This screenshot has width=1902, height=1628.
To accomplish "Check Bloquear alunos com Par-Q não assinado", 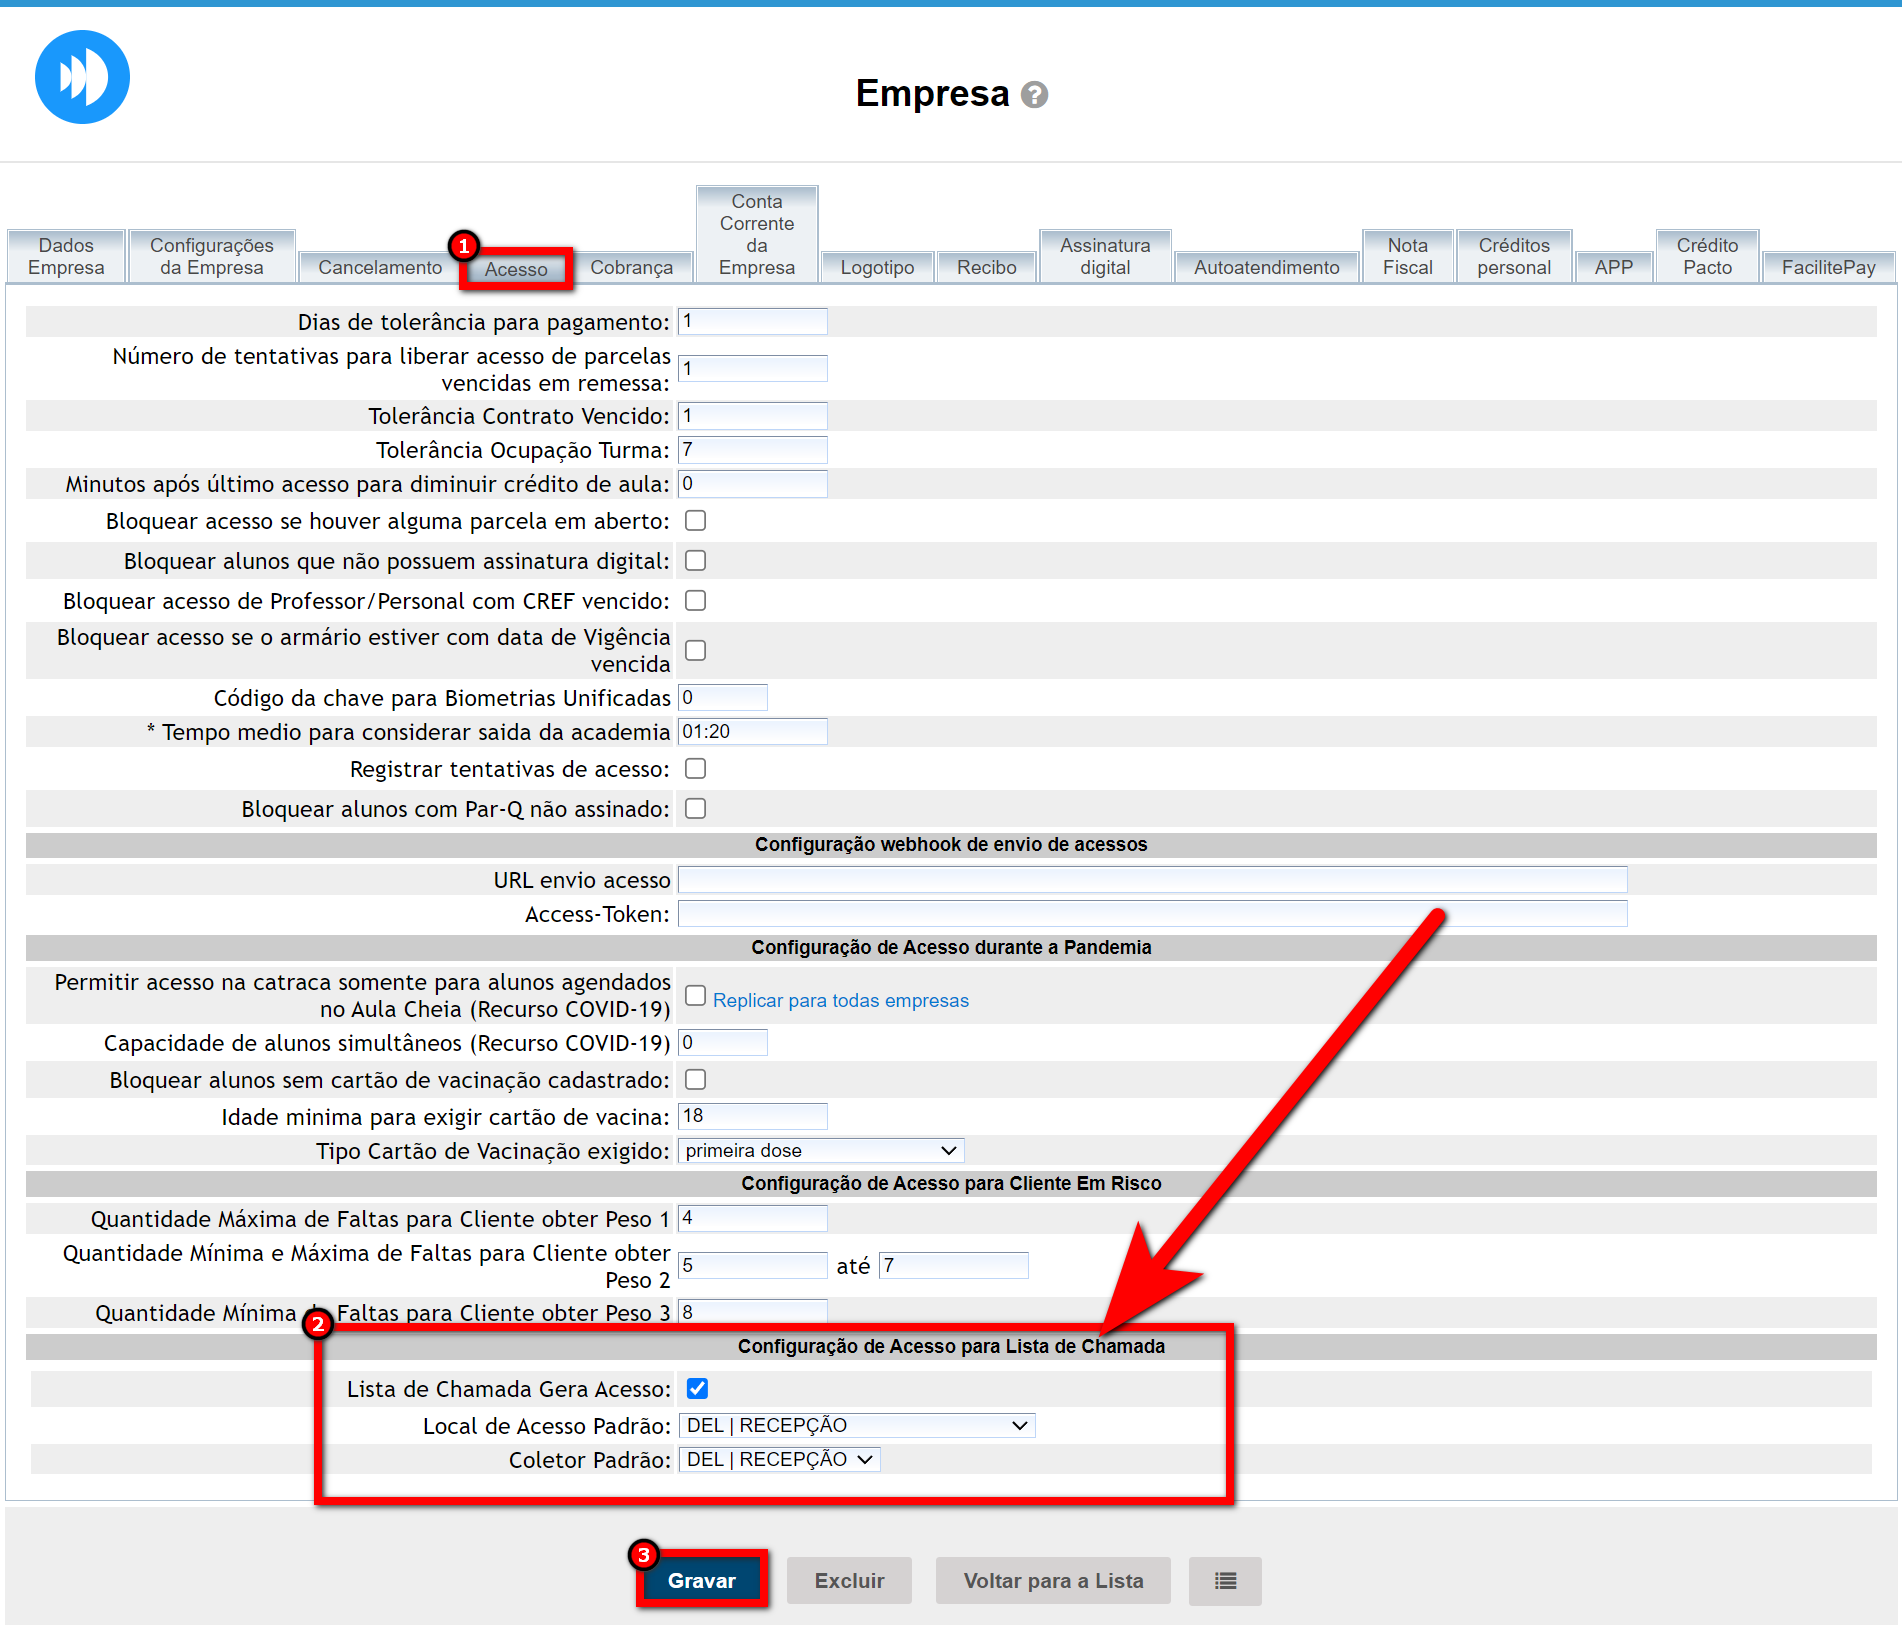I will point(695,809).
